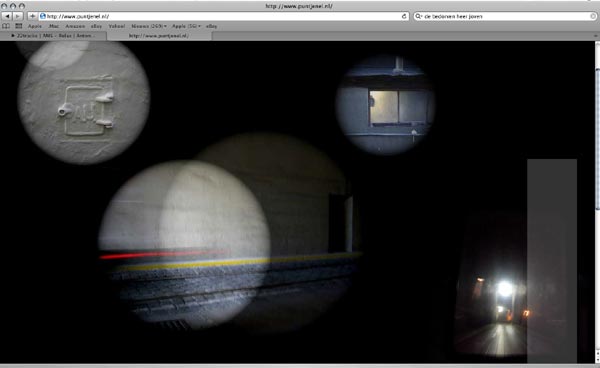
Task: Open the bookmarks book icon
Action: pyautogui.click(x=6, y=26)
